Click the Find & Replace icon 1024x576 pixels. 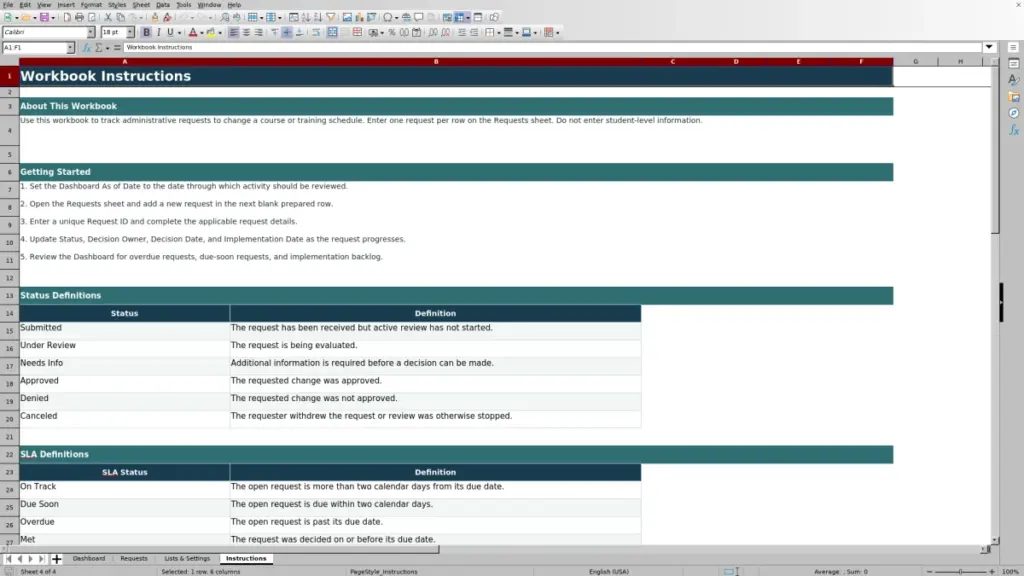225,17
